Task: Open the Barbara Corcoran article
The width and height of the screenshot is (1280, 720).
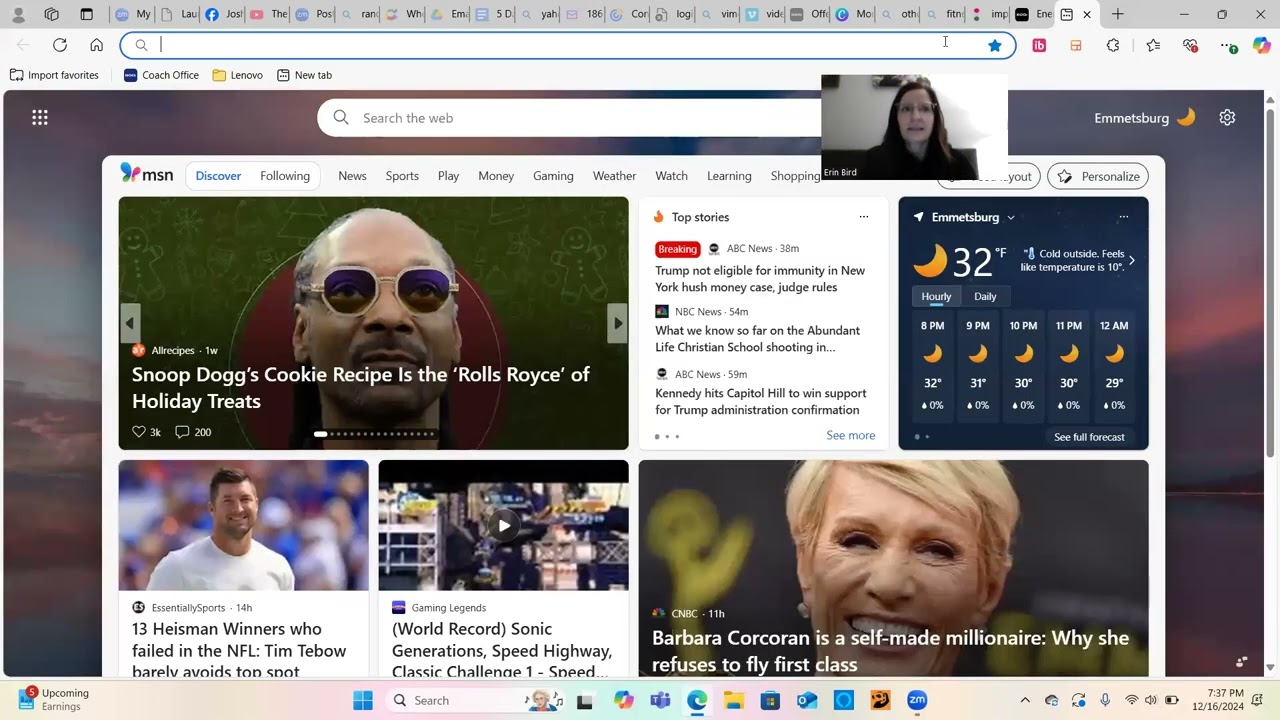Action: pyautogui.click(x=894, y=568)
